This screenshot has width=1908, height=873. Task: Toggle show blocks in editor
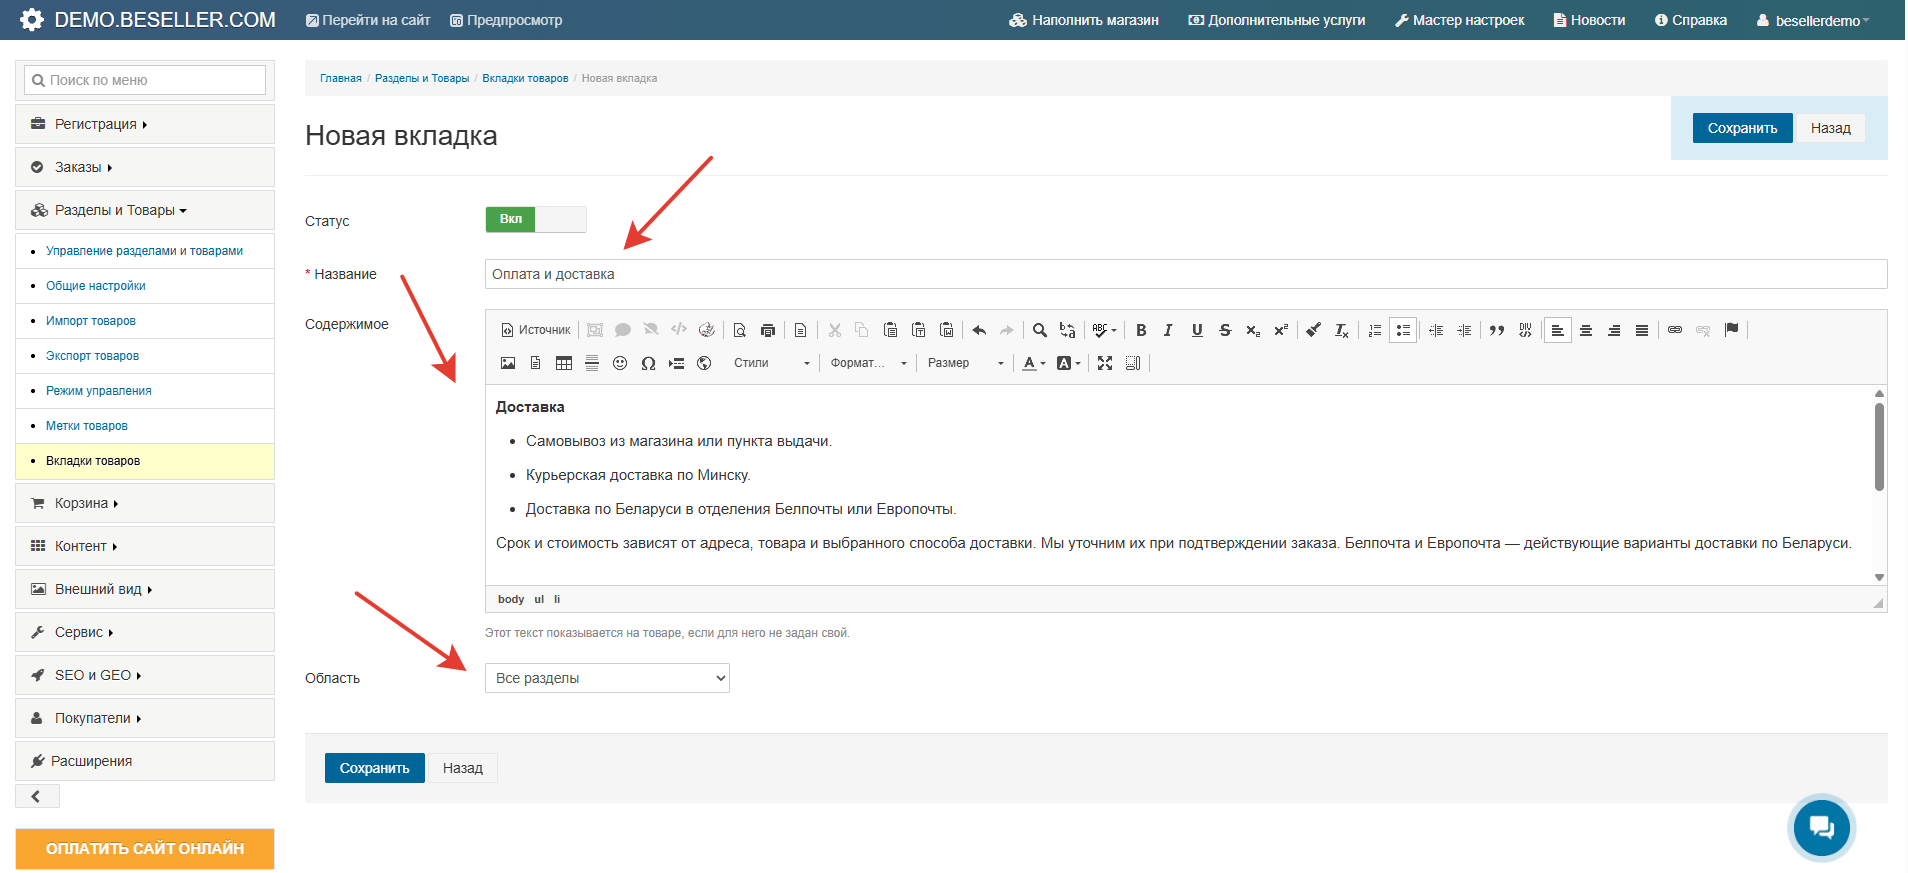click(x=1133, y=363)
